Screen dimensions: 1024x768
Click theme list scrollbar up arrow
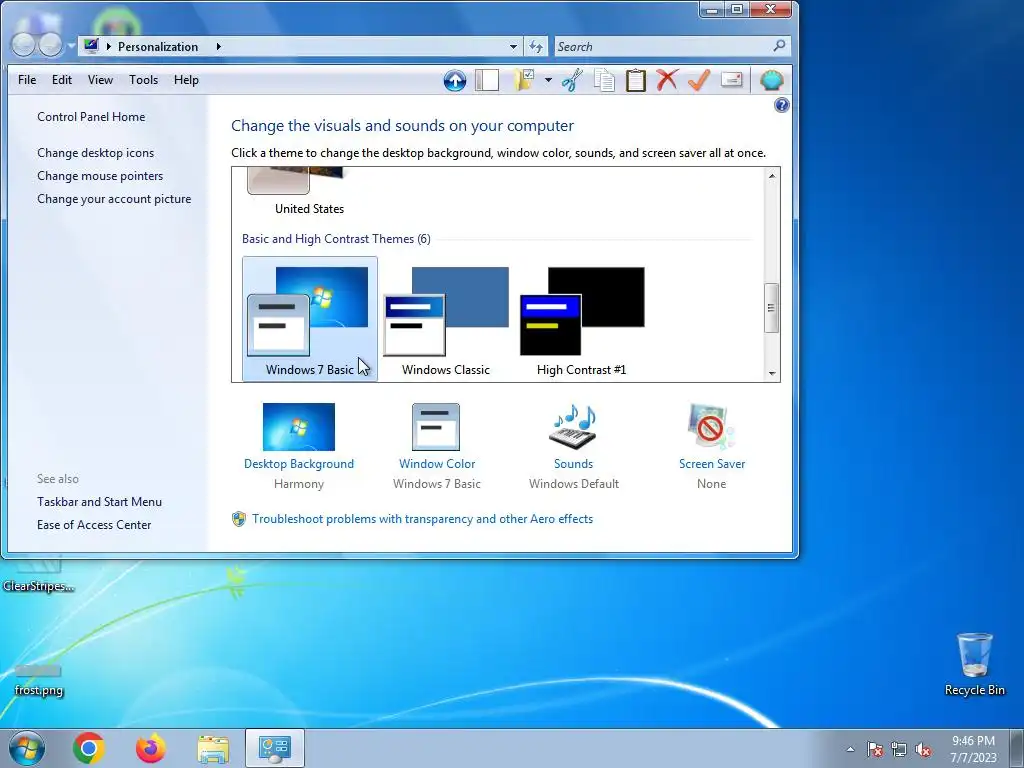click(x=772, y=176)
